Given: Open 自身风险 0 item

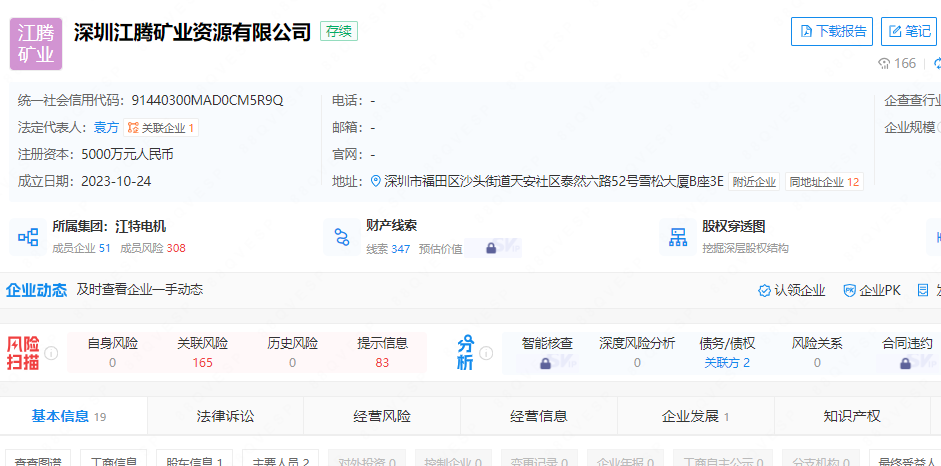Looking at the screenshot, I should (x=113, y=353).
